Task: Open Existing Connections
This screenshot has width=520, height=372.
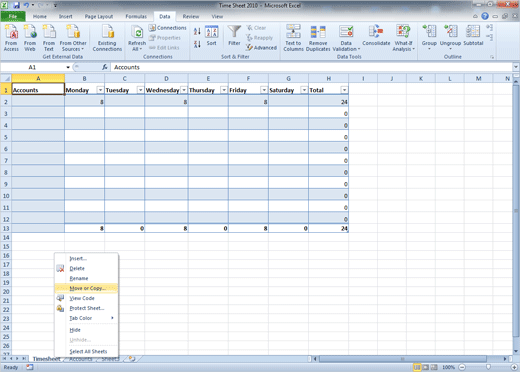Action: [107, 38]
